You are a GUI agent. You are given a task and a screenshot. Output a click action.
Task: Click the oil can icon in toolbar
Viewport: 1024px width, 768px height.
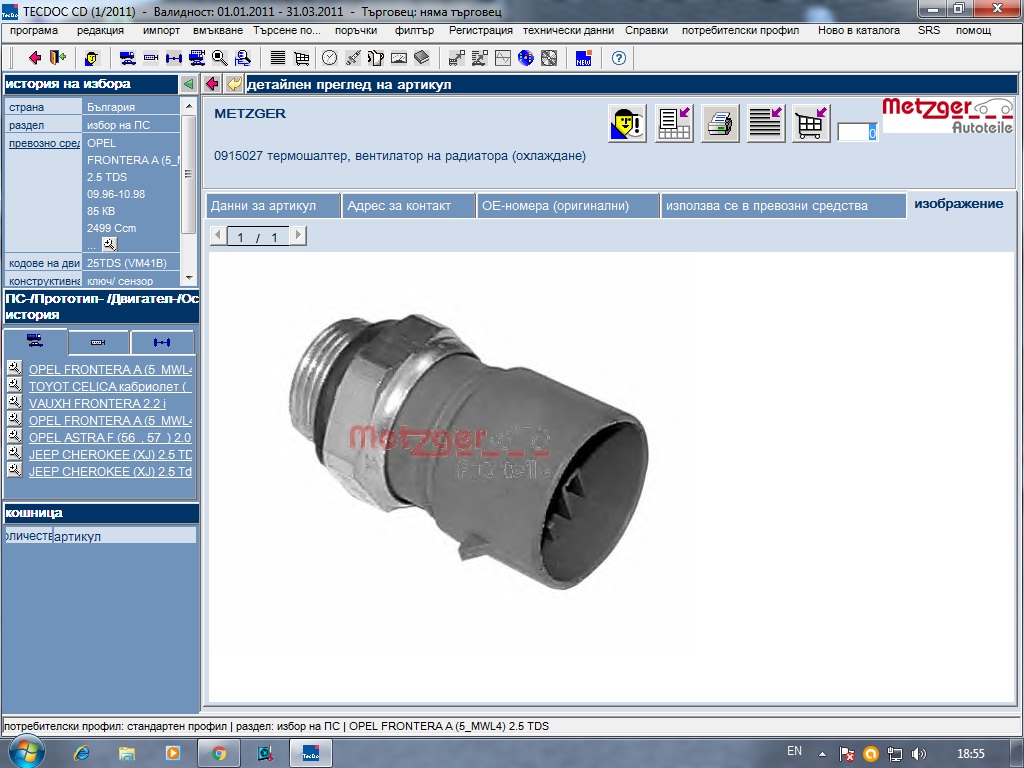tap(376, 58)
